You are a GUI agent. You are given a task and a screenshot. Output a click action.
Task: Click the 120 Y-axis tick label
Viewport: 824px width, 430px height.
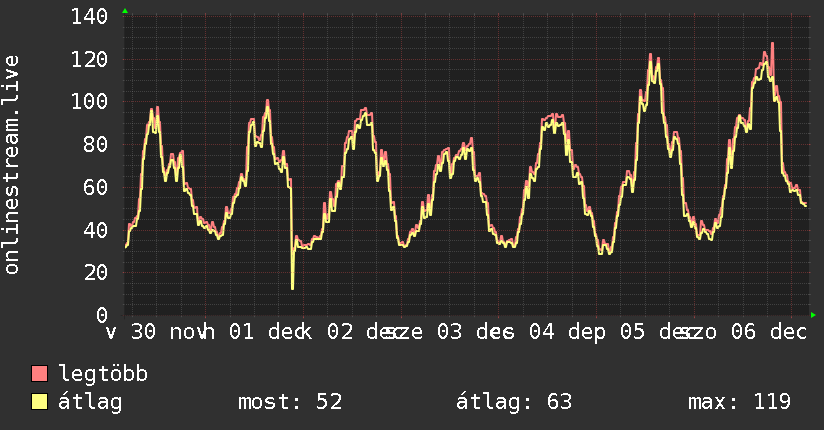coord(89,59)
